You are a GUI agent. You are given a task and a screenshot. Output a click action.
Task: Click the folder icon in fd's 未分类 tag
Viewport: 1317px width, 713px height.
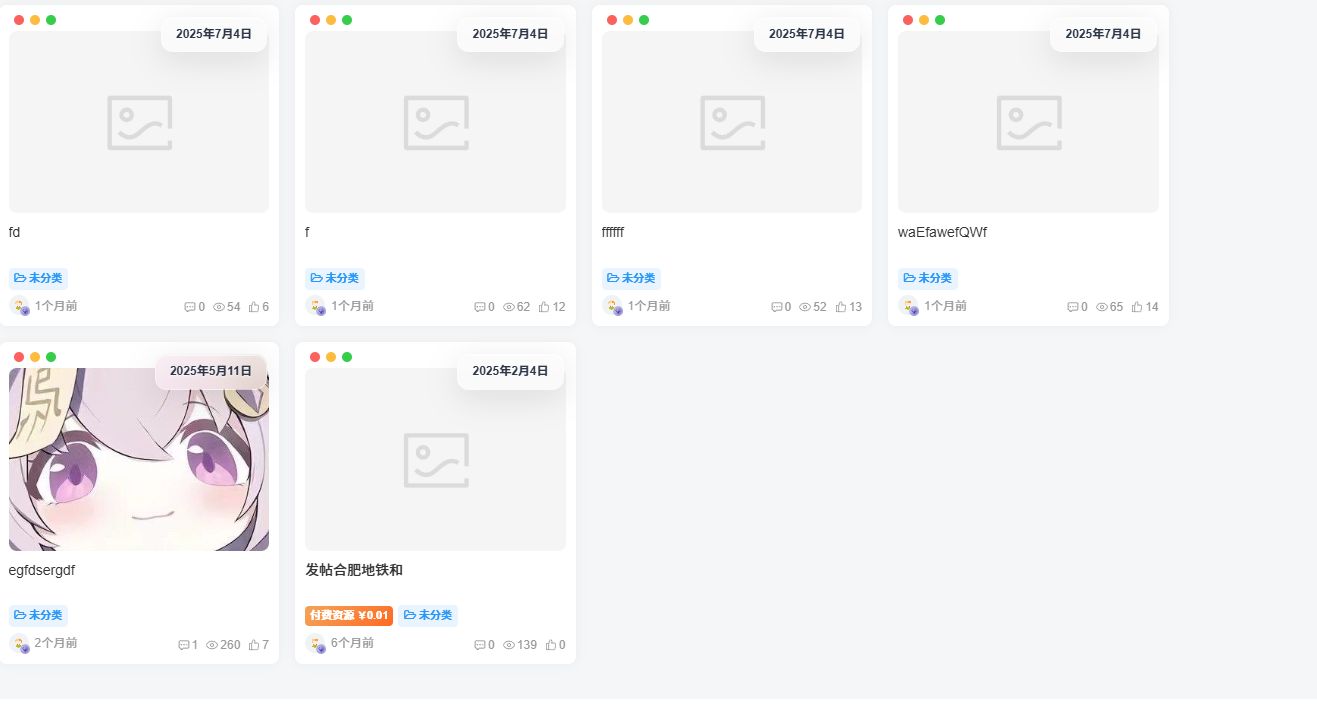pos(18,278)
